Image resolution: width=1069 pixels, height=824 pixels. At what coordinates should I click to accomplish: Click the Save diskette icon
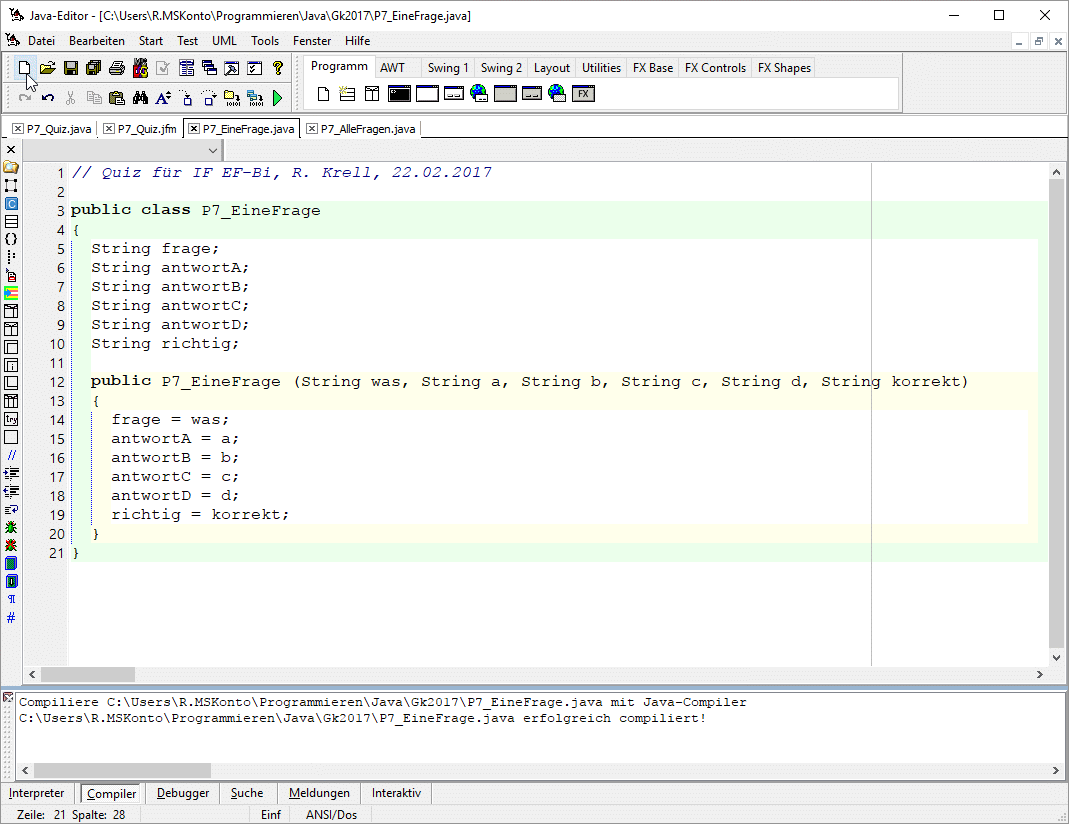[x=71, y=68]
